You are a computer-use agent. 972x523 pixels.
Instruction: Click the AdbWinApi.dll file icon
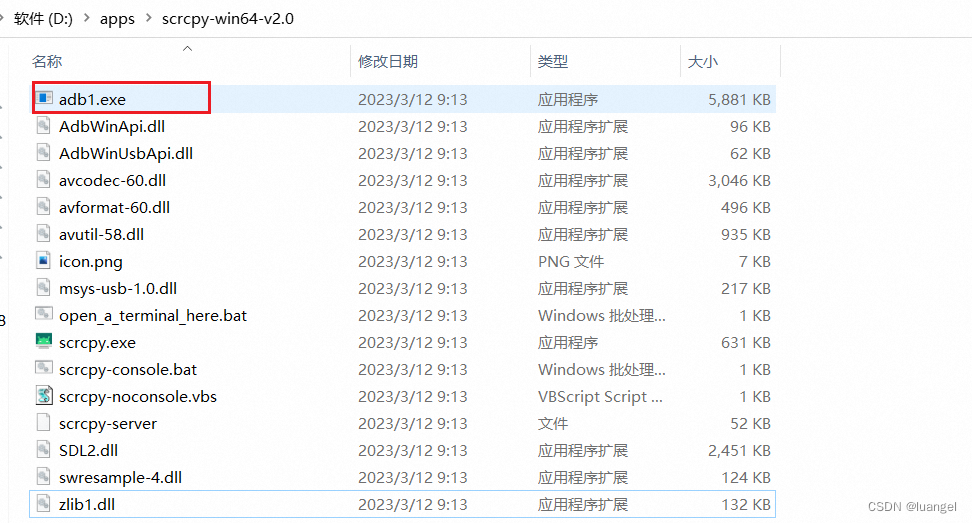click(43, 126)
